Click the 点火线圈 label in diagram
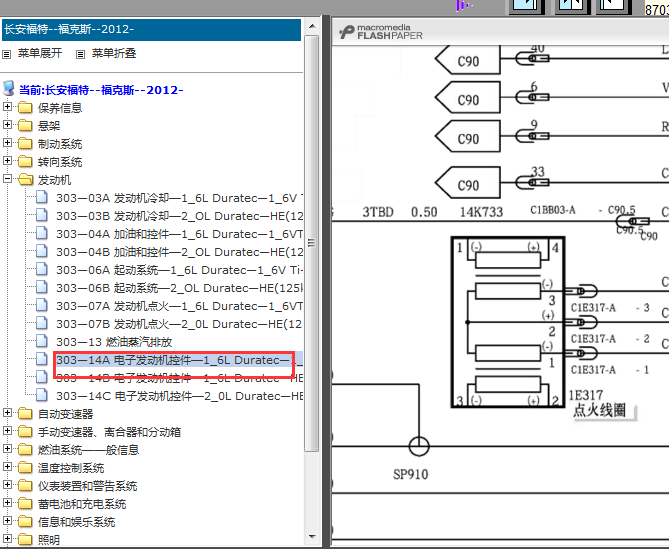Image resolution: width=669 pixels, height=549 pixels. click(600, 410)
